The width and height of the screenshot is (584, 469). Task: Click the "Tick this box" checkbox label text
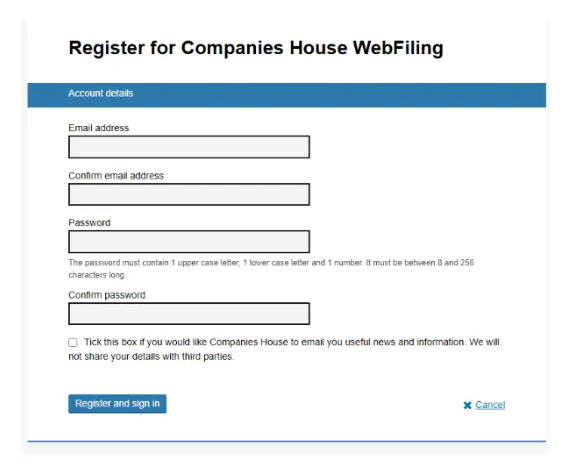tap(292, 342)
